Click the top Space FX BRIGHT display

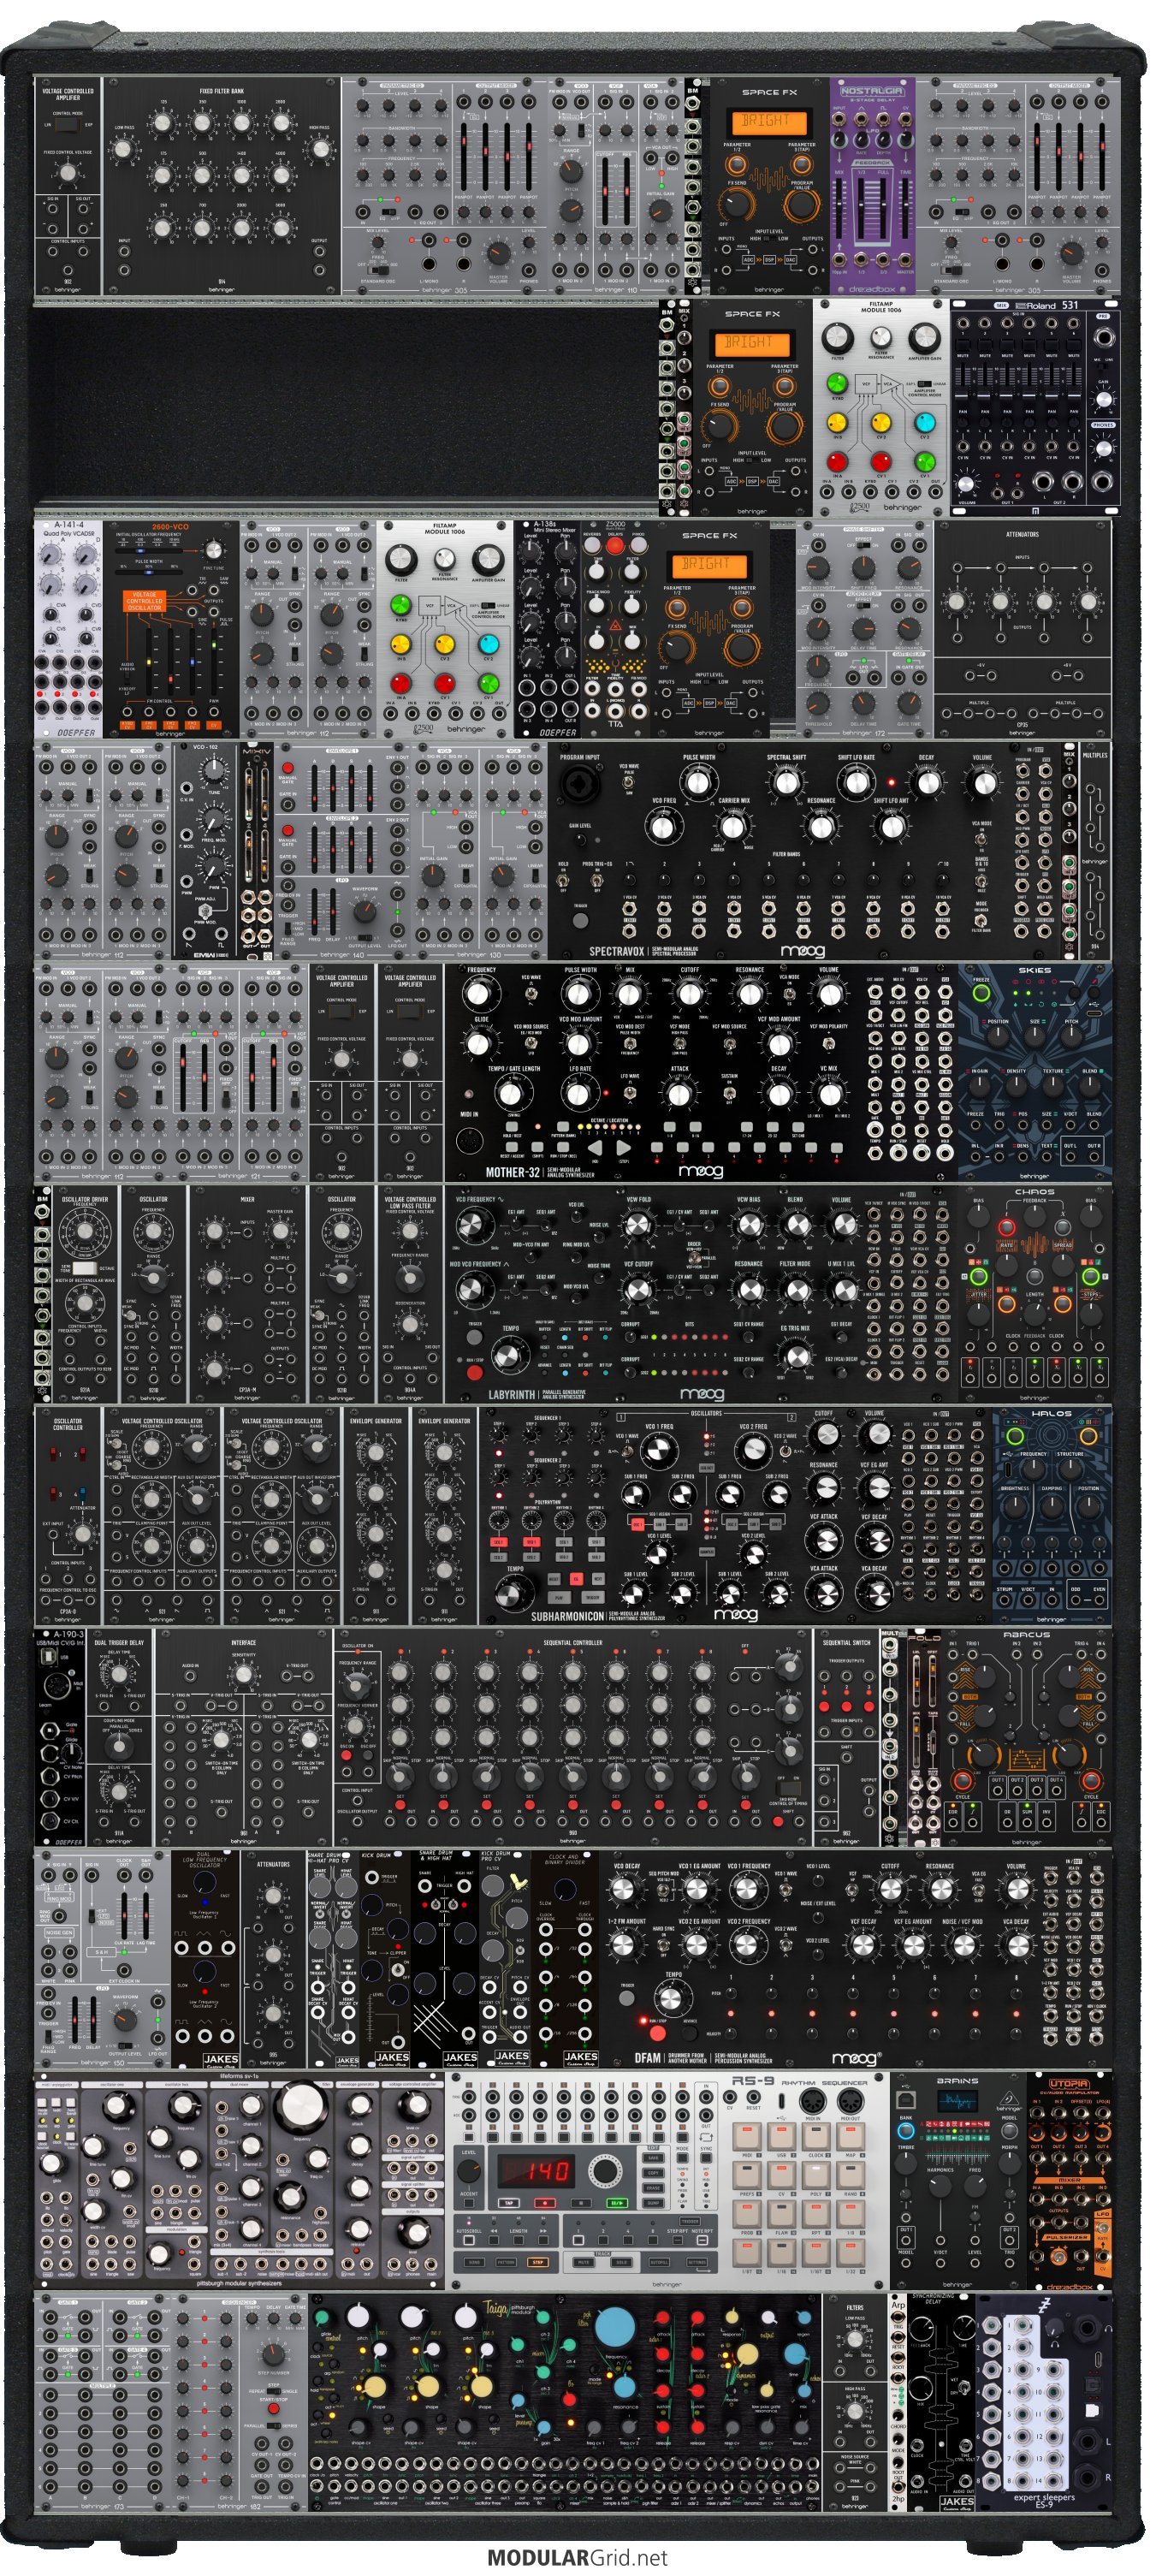[x=766, y=121]
